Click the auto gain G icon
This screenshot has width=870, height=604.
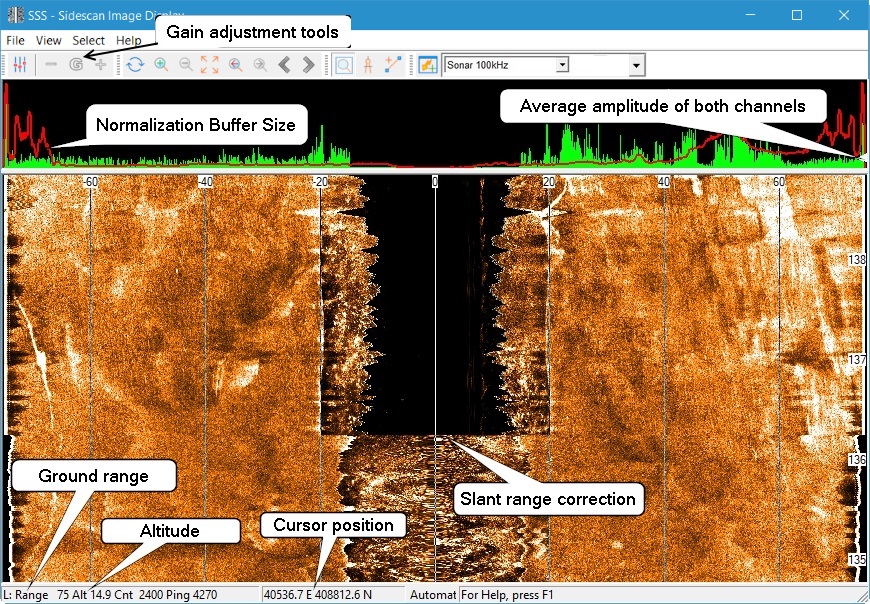[76, 65]
